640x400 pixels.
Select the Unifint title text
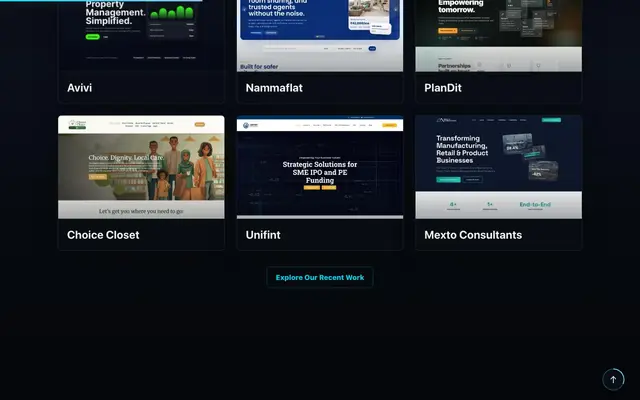click(x=263, y=235)
